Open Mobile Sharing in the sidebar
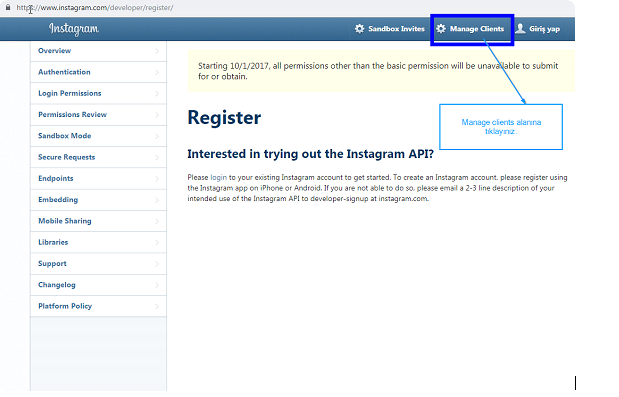This screenshot has height=397, width=619. tap(98, 221)
